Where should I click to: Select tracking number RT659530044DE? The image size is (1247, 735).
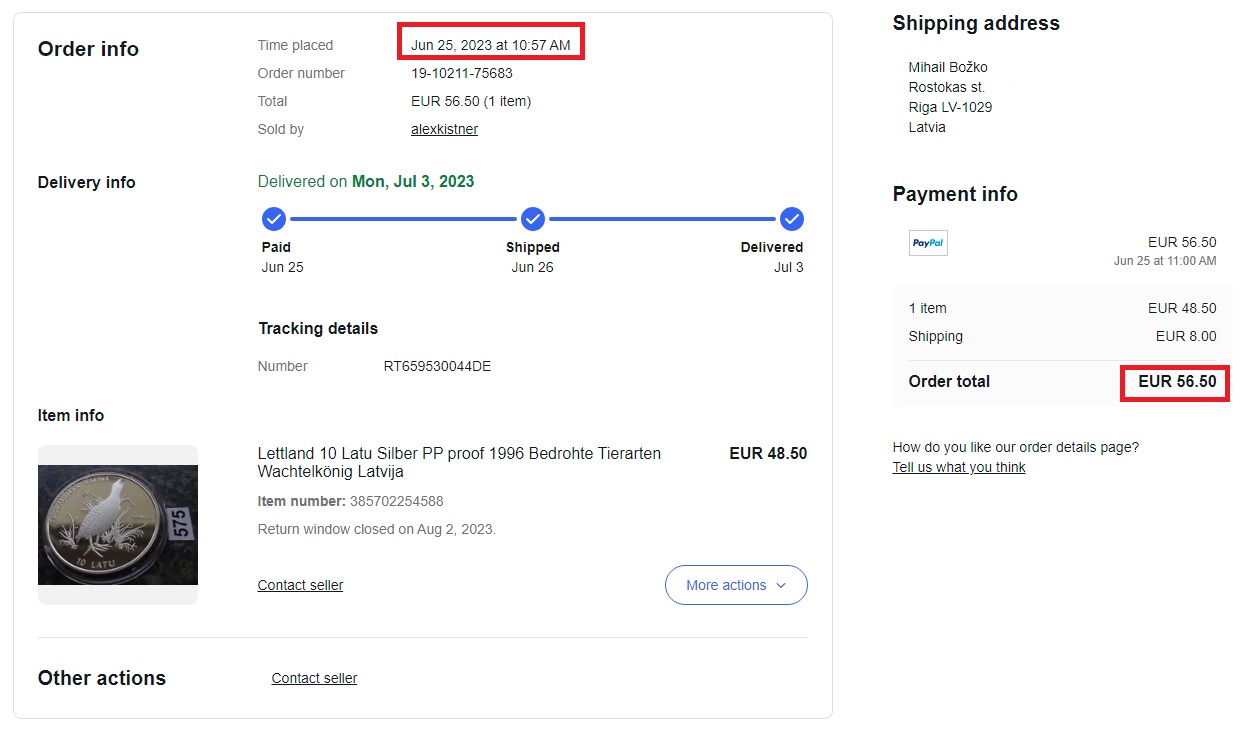(437, 366)
